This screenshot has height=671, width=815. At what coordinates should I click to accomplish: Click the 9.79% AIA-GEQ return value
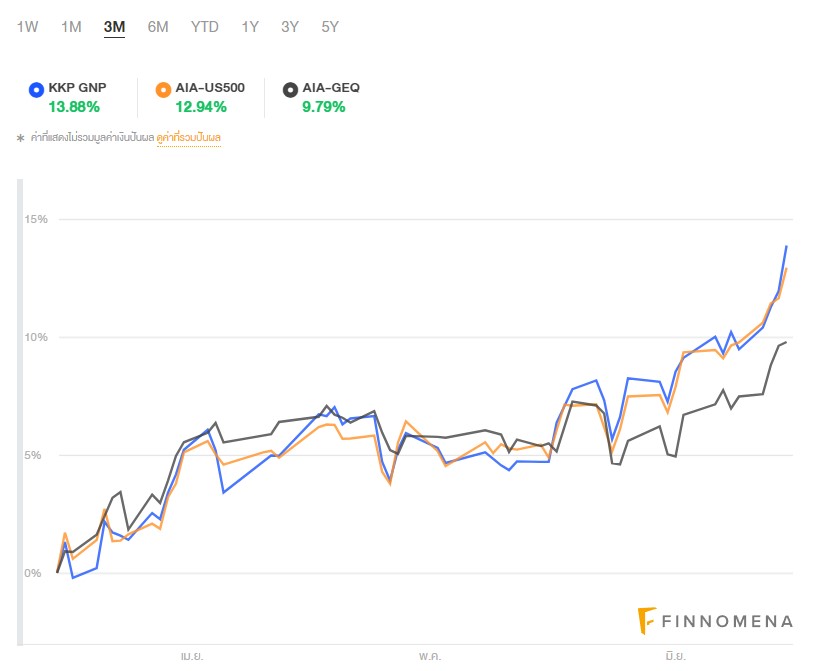323,106
